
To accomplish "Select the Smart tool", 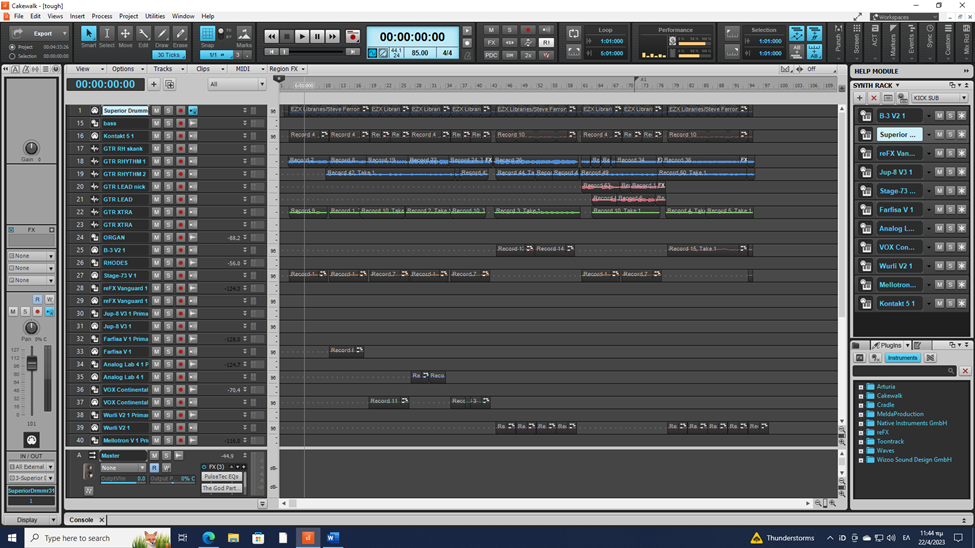I will (x=88, y=34).
